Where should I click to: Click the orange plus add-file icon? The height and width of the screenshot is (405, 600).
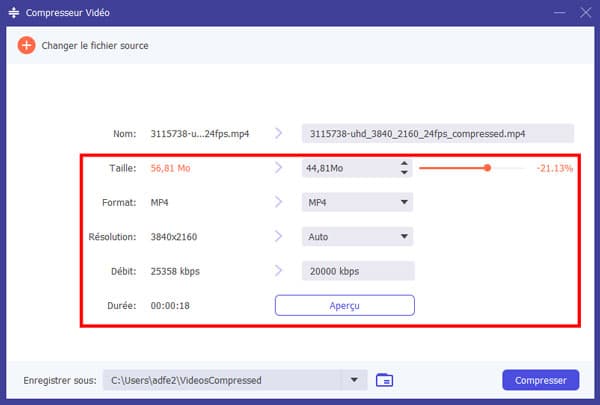click(x=26, y=46)
